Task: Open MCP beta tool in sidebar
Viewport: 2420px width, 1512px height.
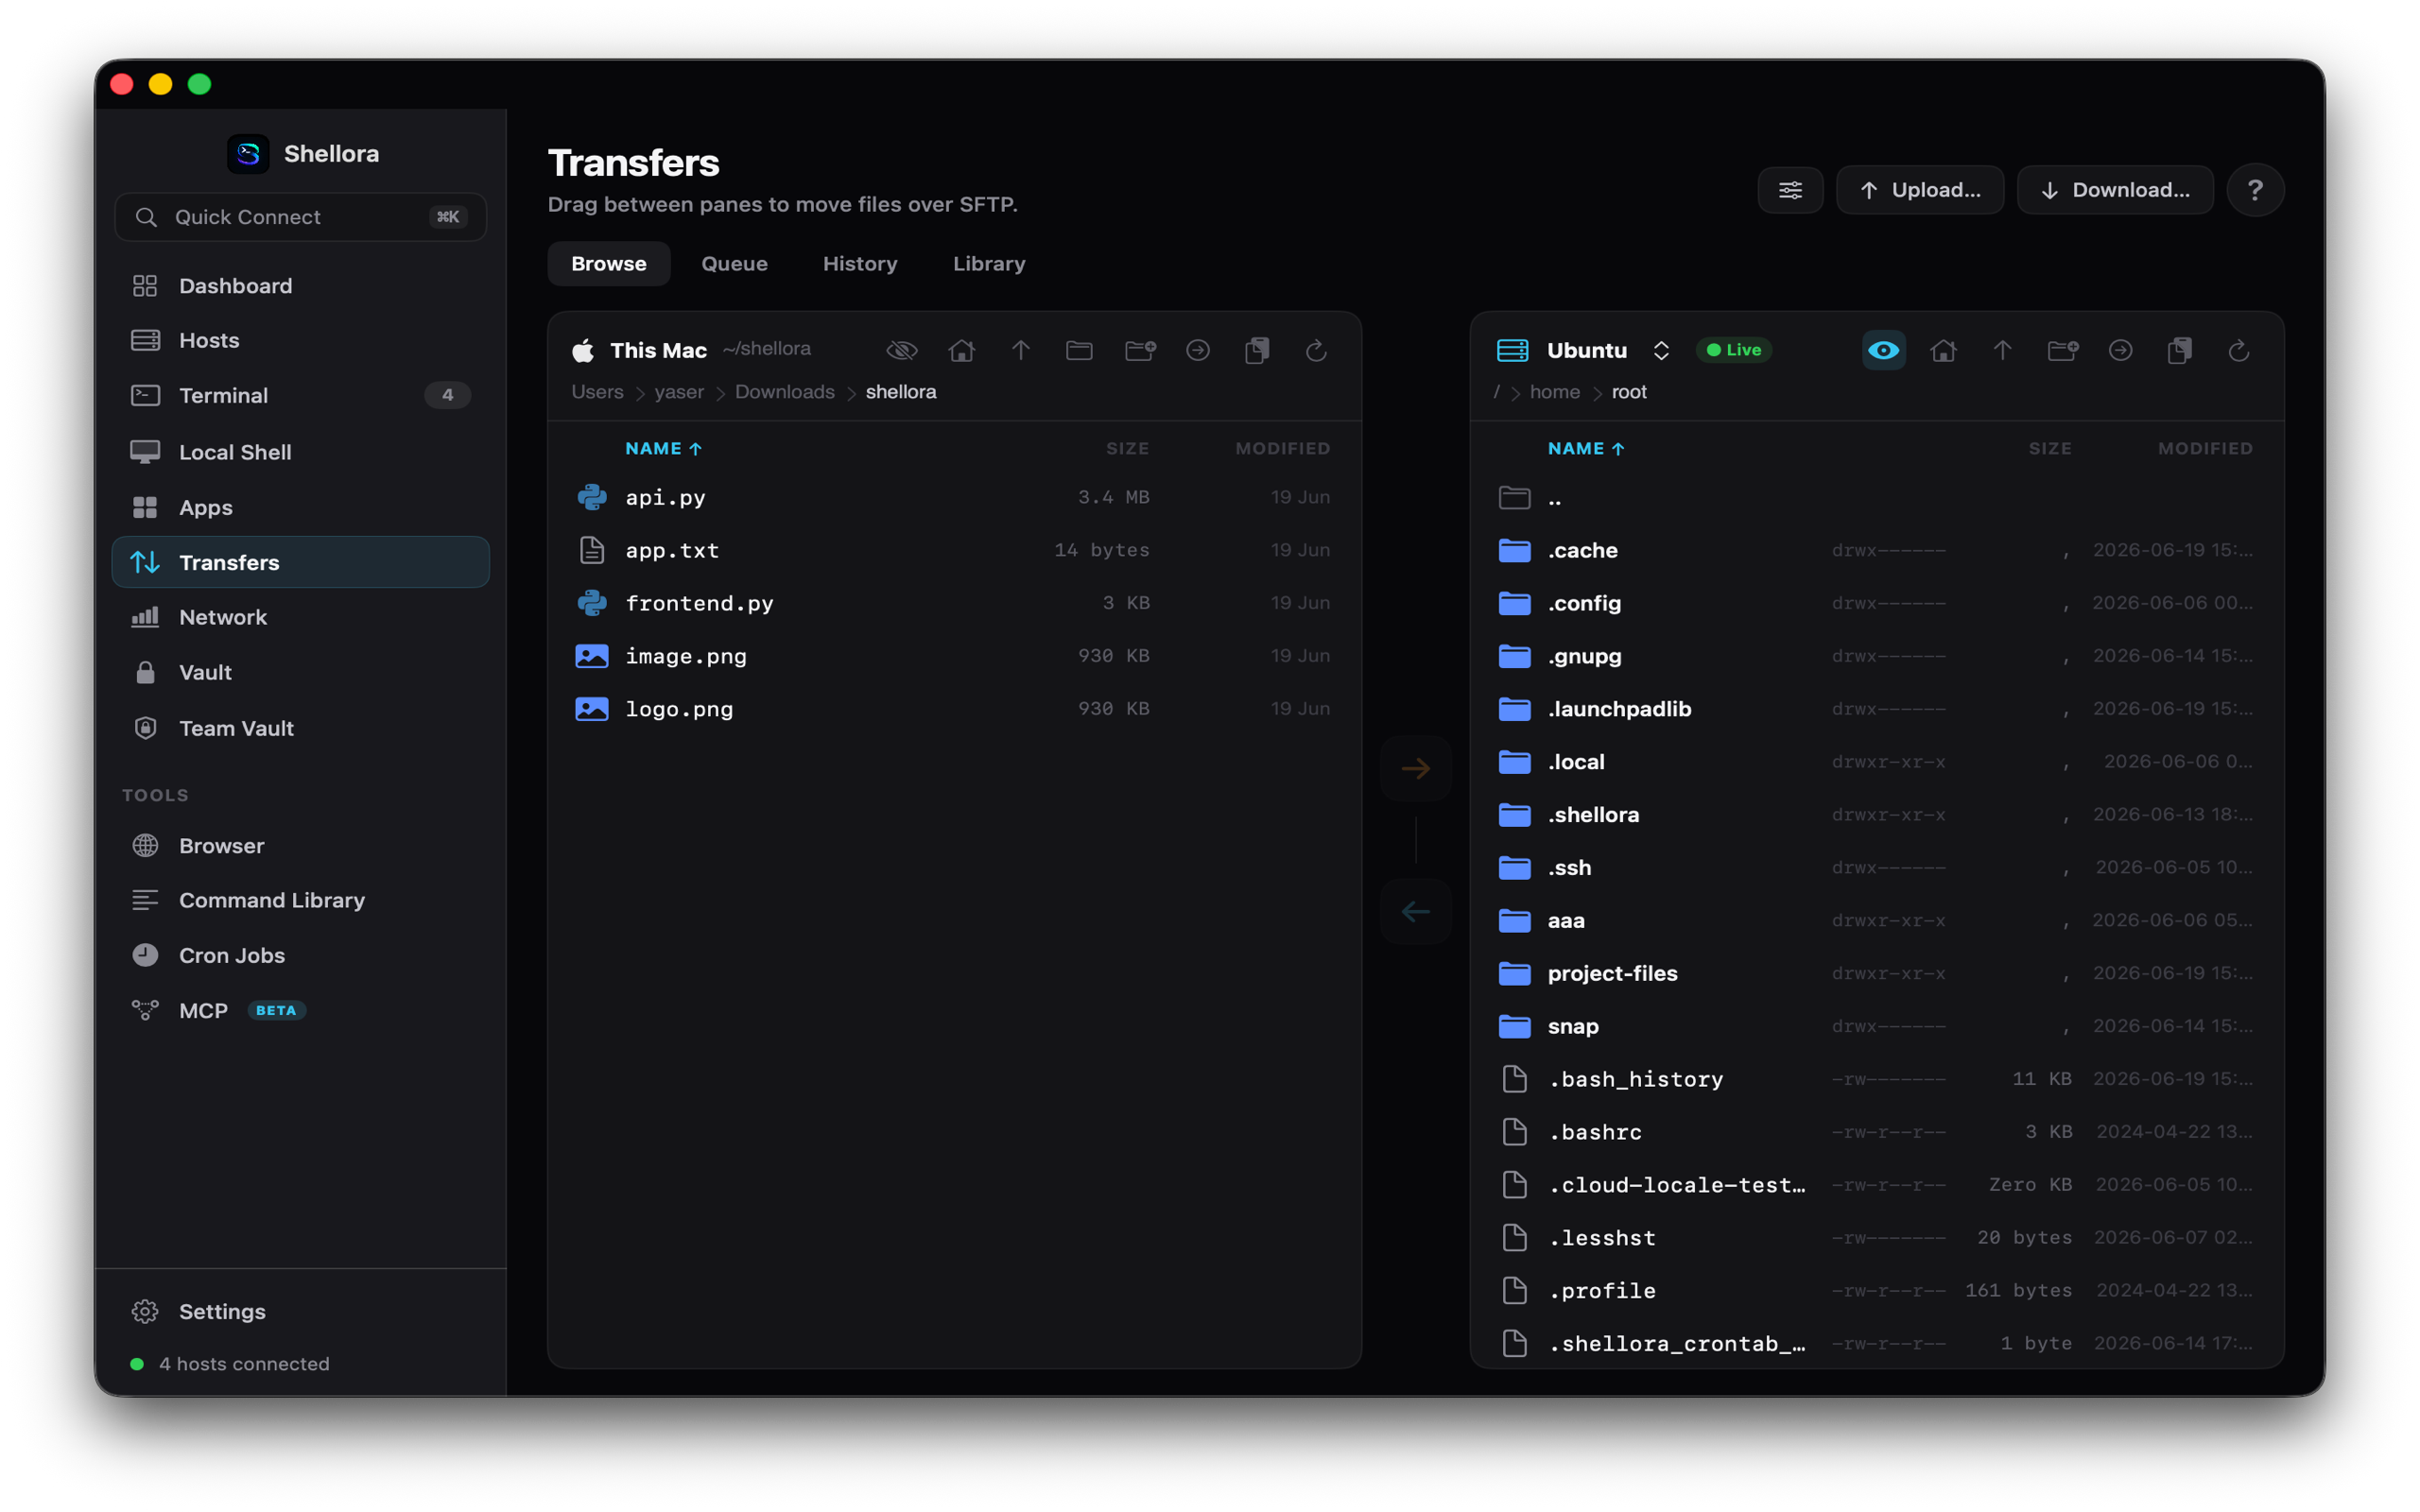Action: pyautogui.click(x=300, y=1010)
